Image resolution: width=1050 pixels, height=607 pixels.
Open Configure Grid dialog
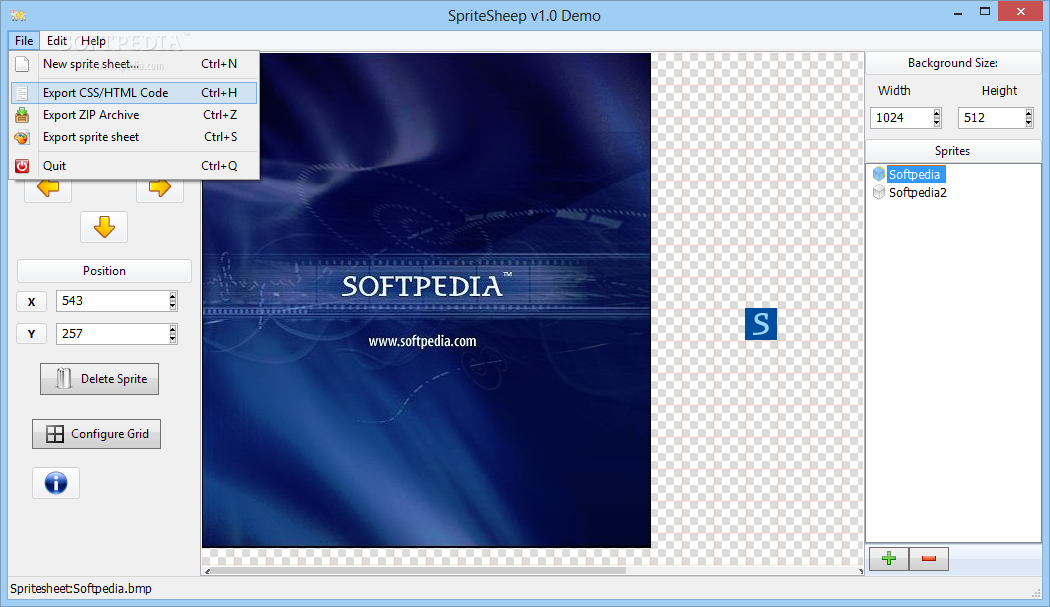click(x=96, y=434)
